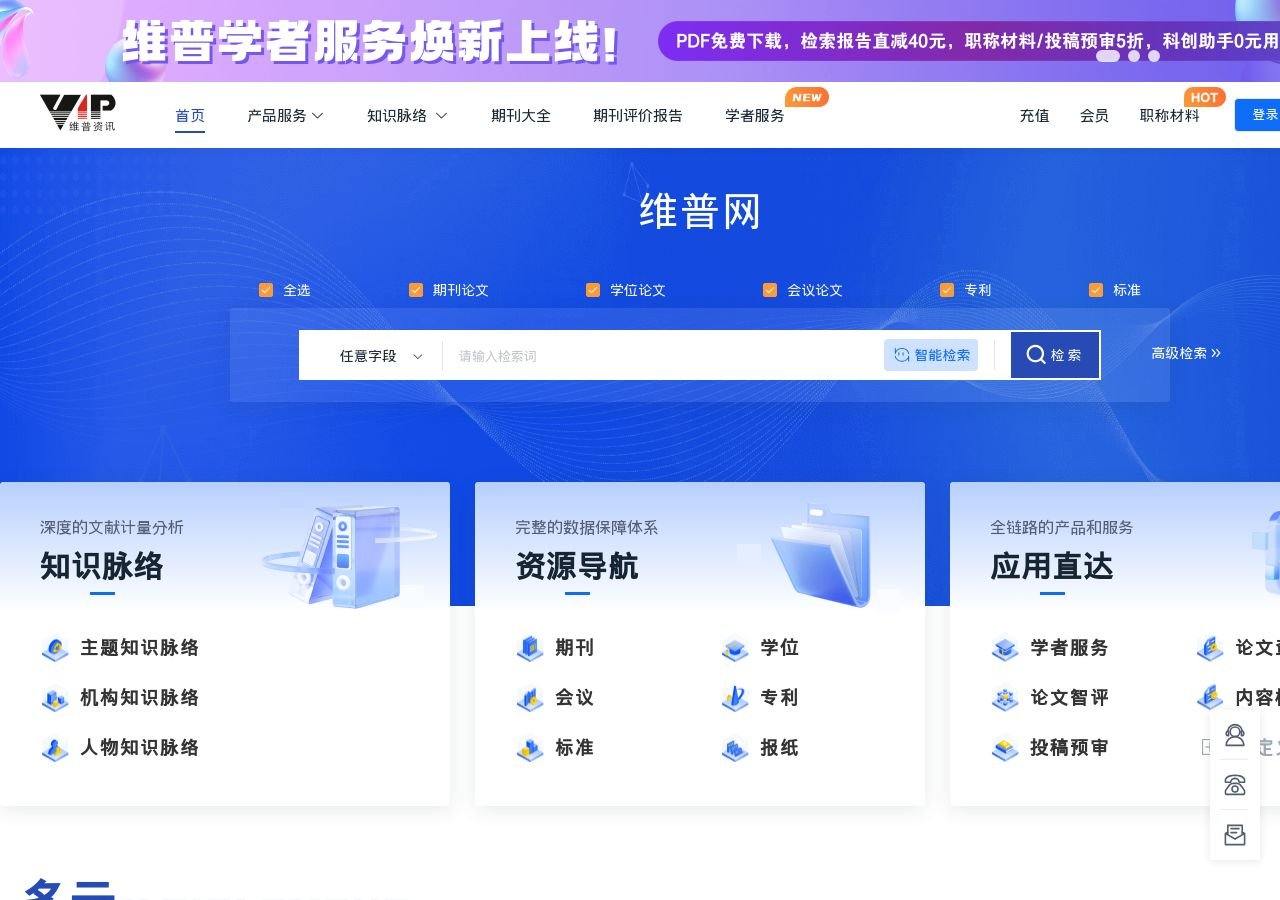Select the third banner carousel dot
1280x900 pixels.
point(1154,56)
